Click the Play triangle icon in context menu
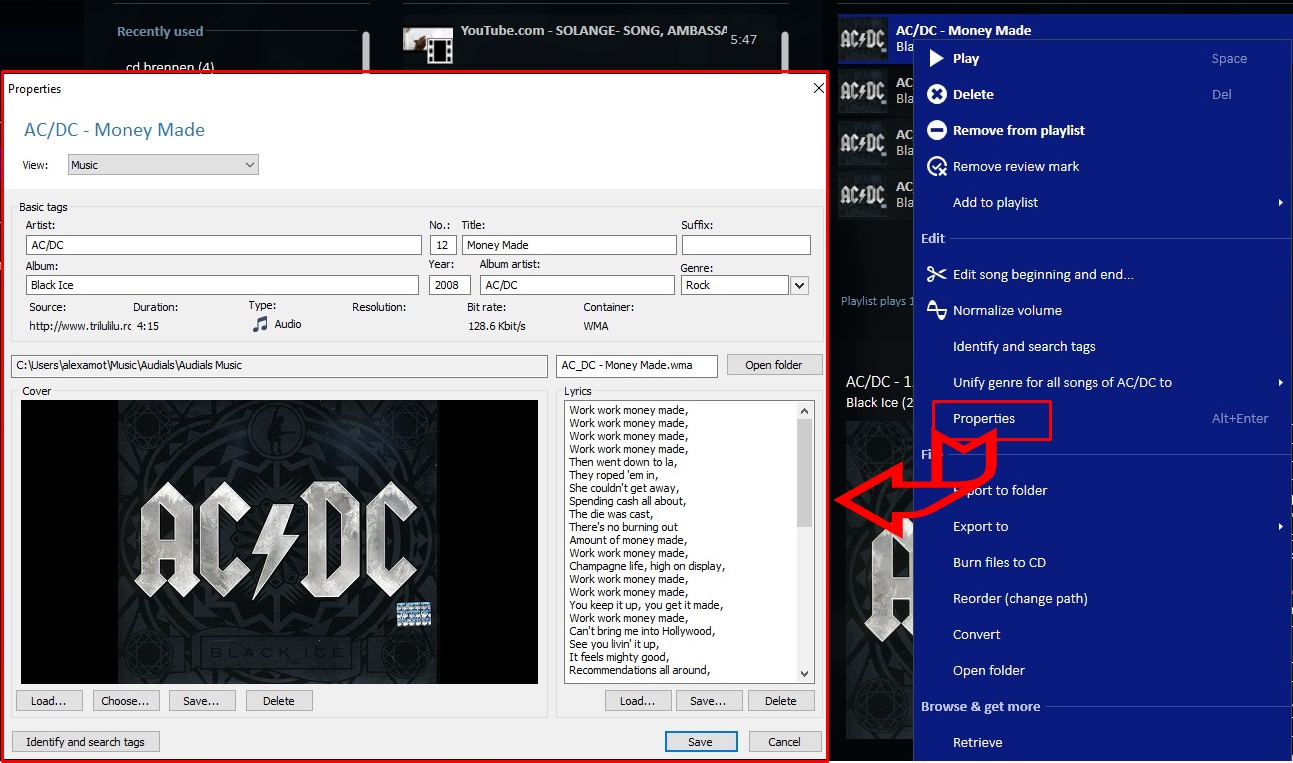 click(937, 58)
